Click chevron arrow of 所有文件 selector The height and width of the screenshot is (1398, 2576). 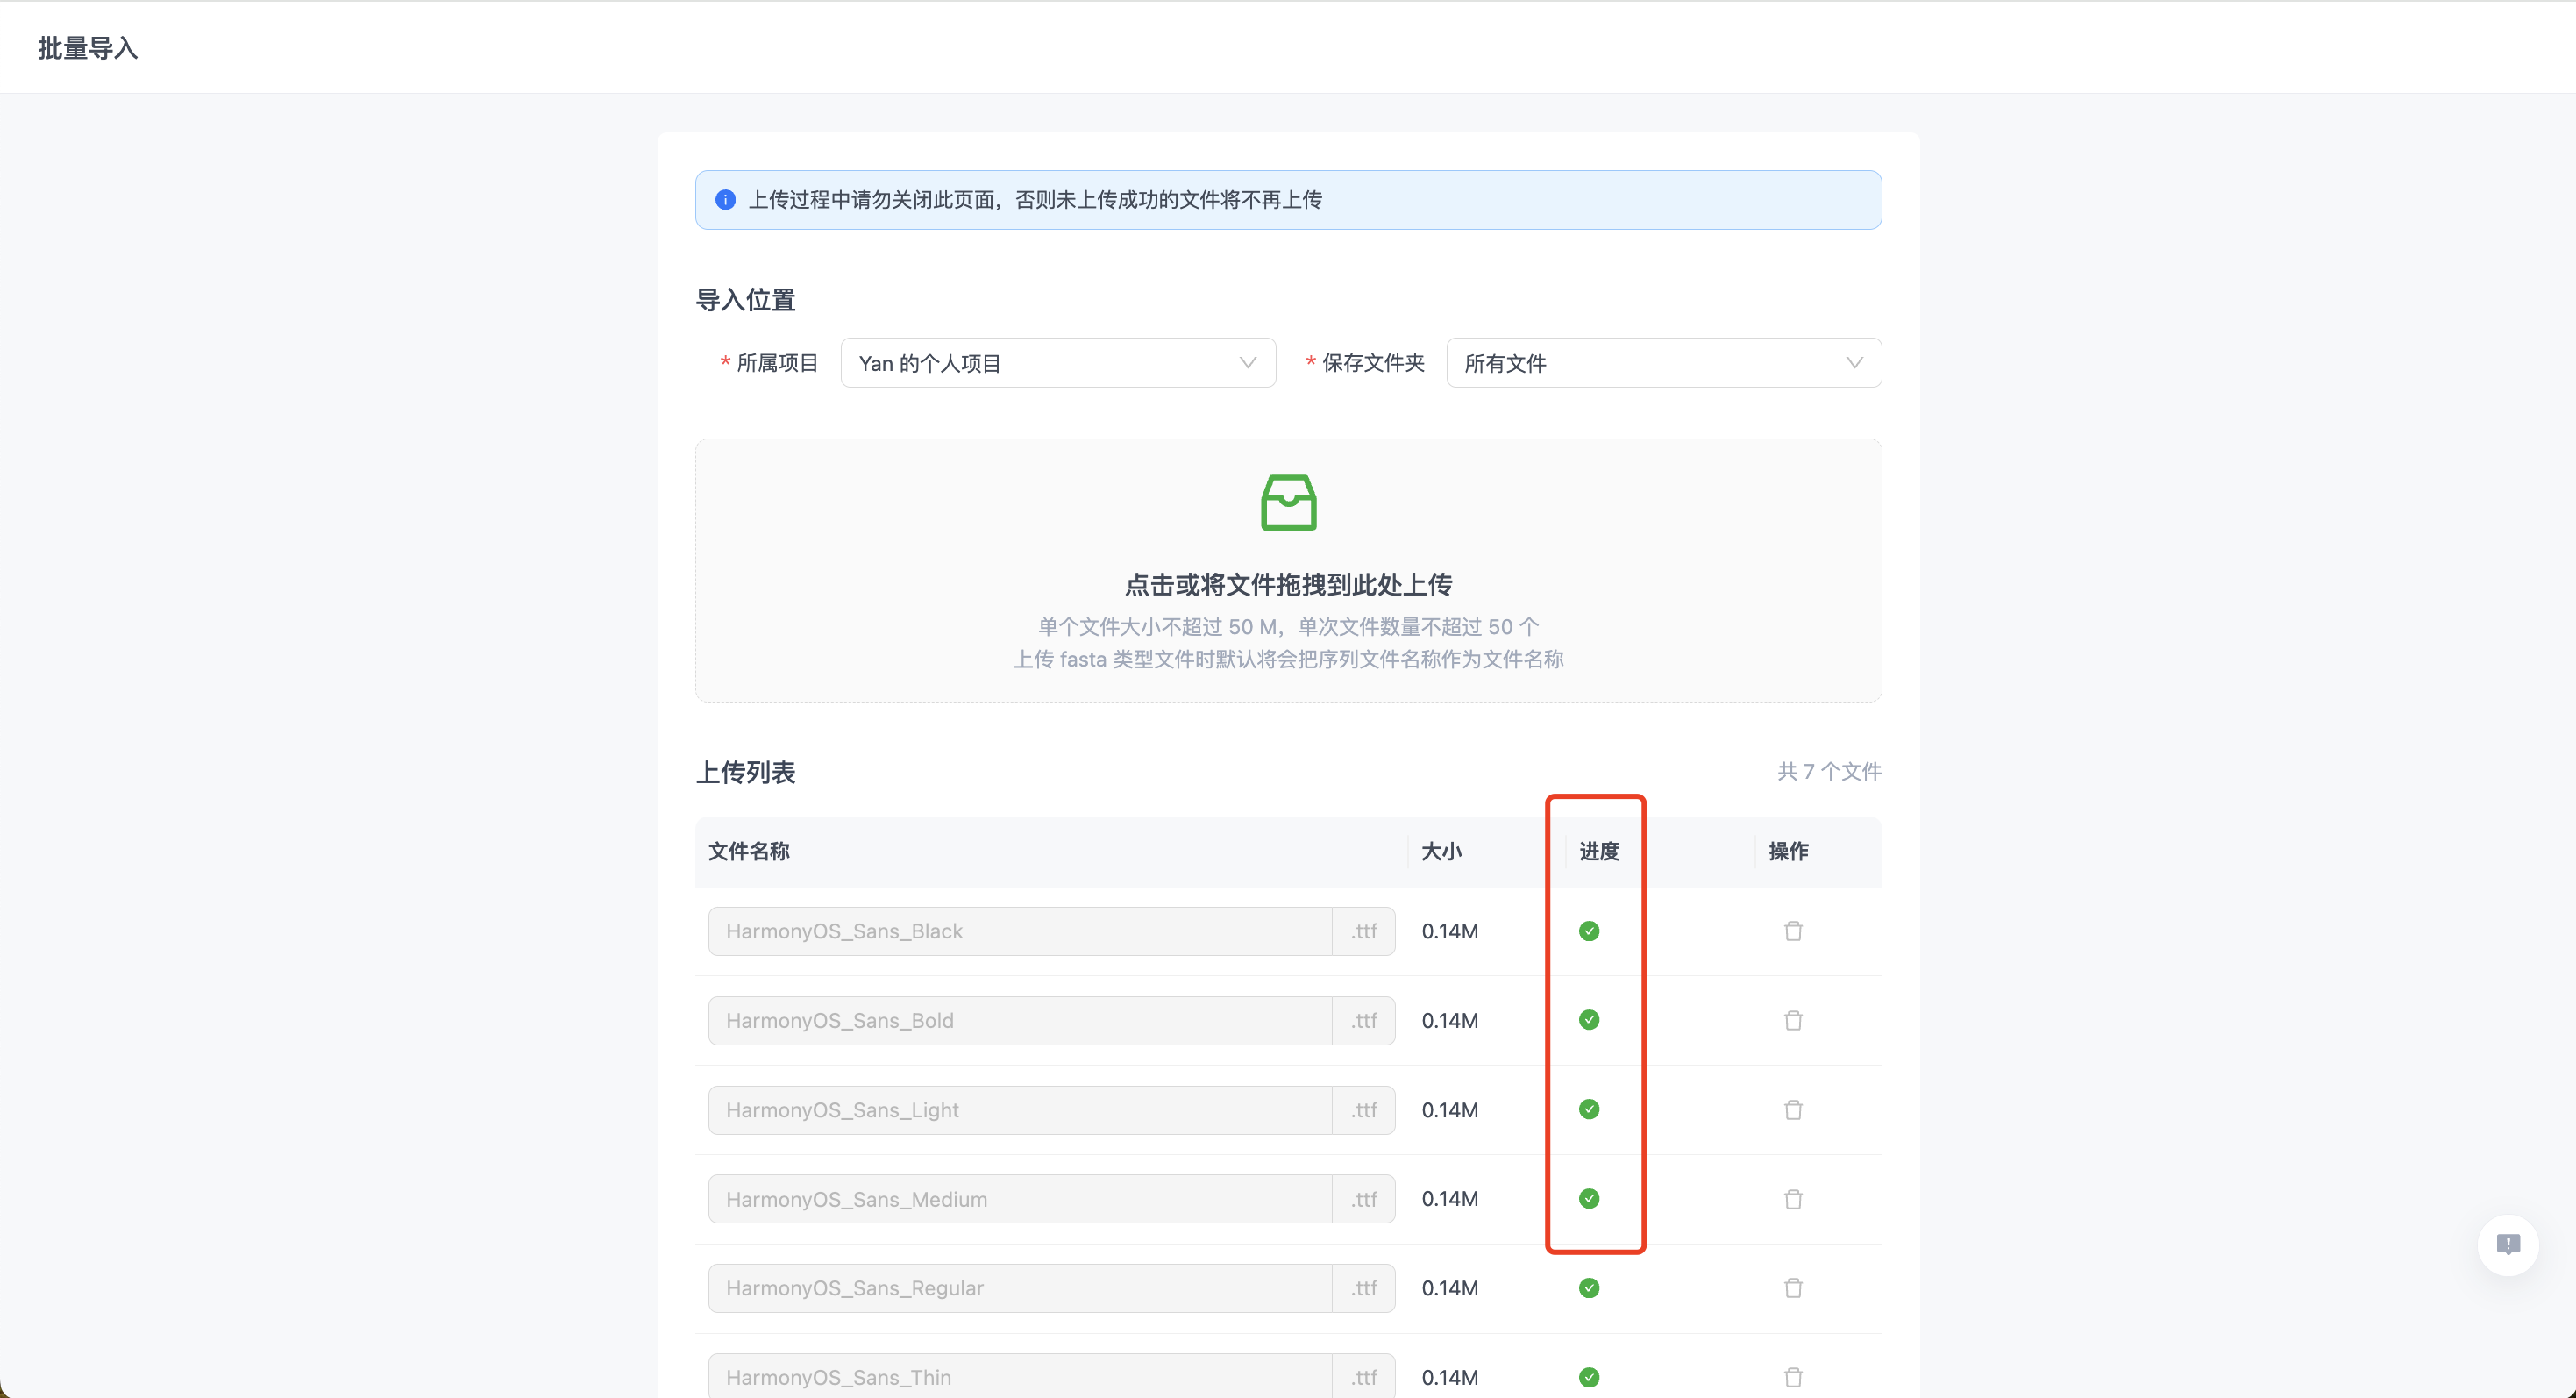point(1854,363)
